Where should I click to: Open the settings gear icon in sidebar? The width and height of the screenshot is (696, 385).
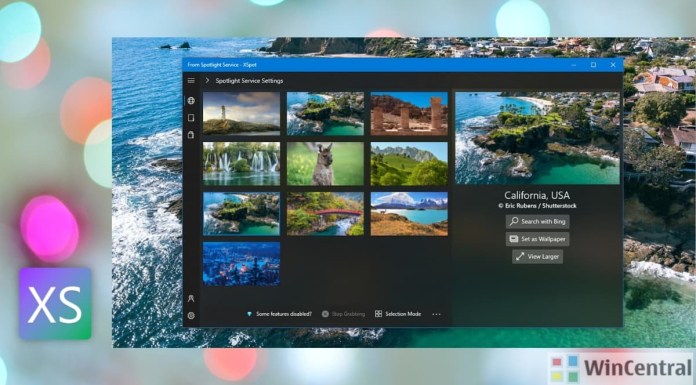pos(191,316)
